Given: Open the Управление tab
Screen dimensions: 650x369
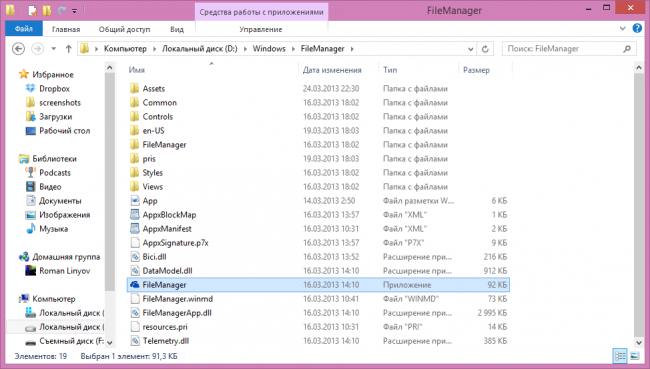Looking at the screenshot, I should pyautogui.click(x=261, y=29).
